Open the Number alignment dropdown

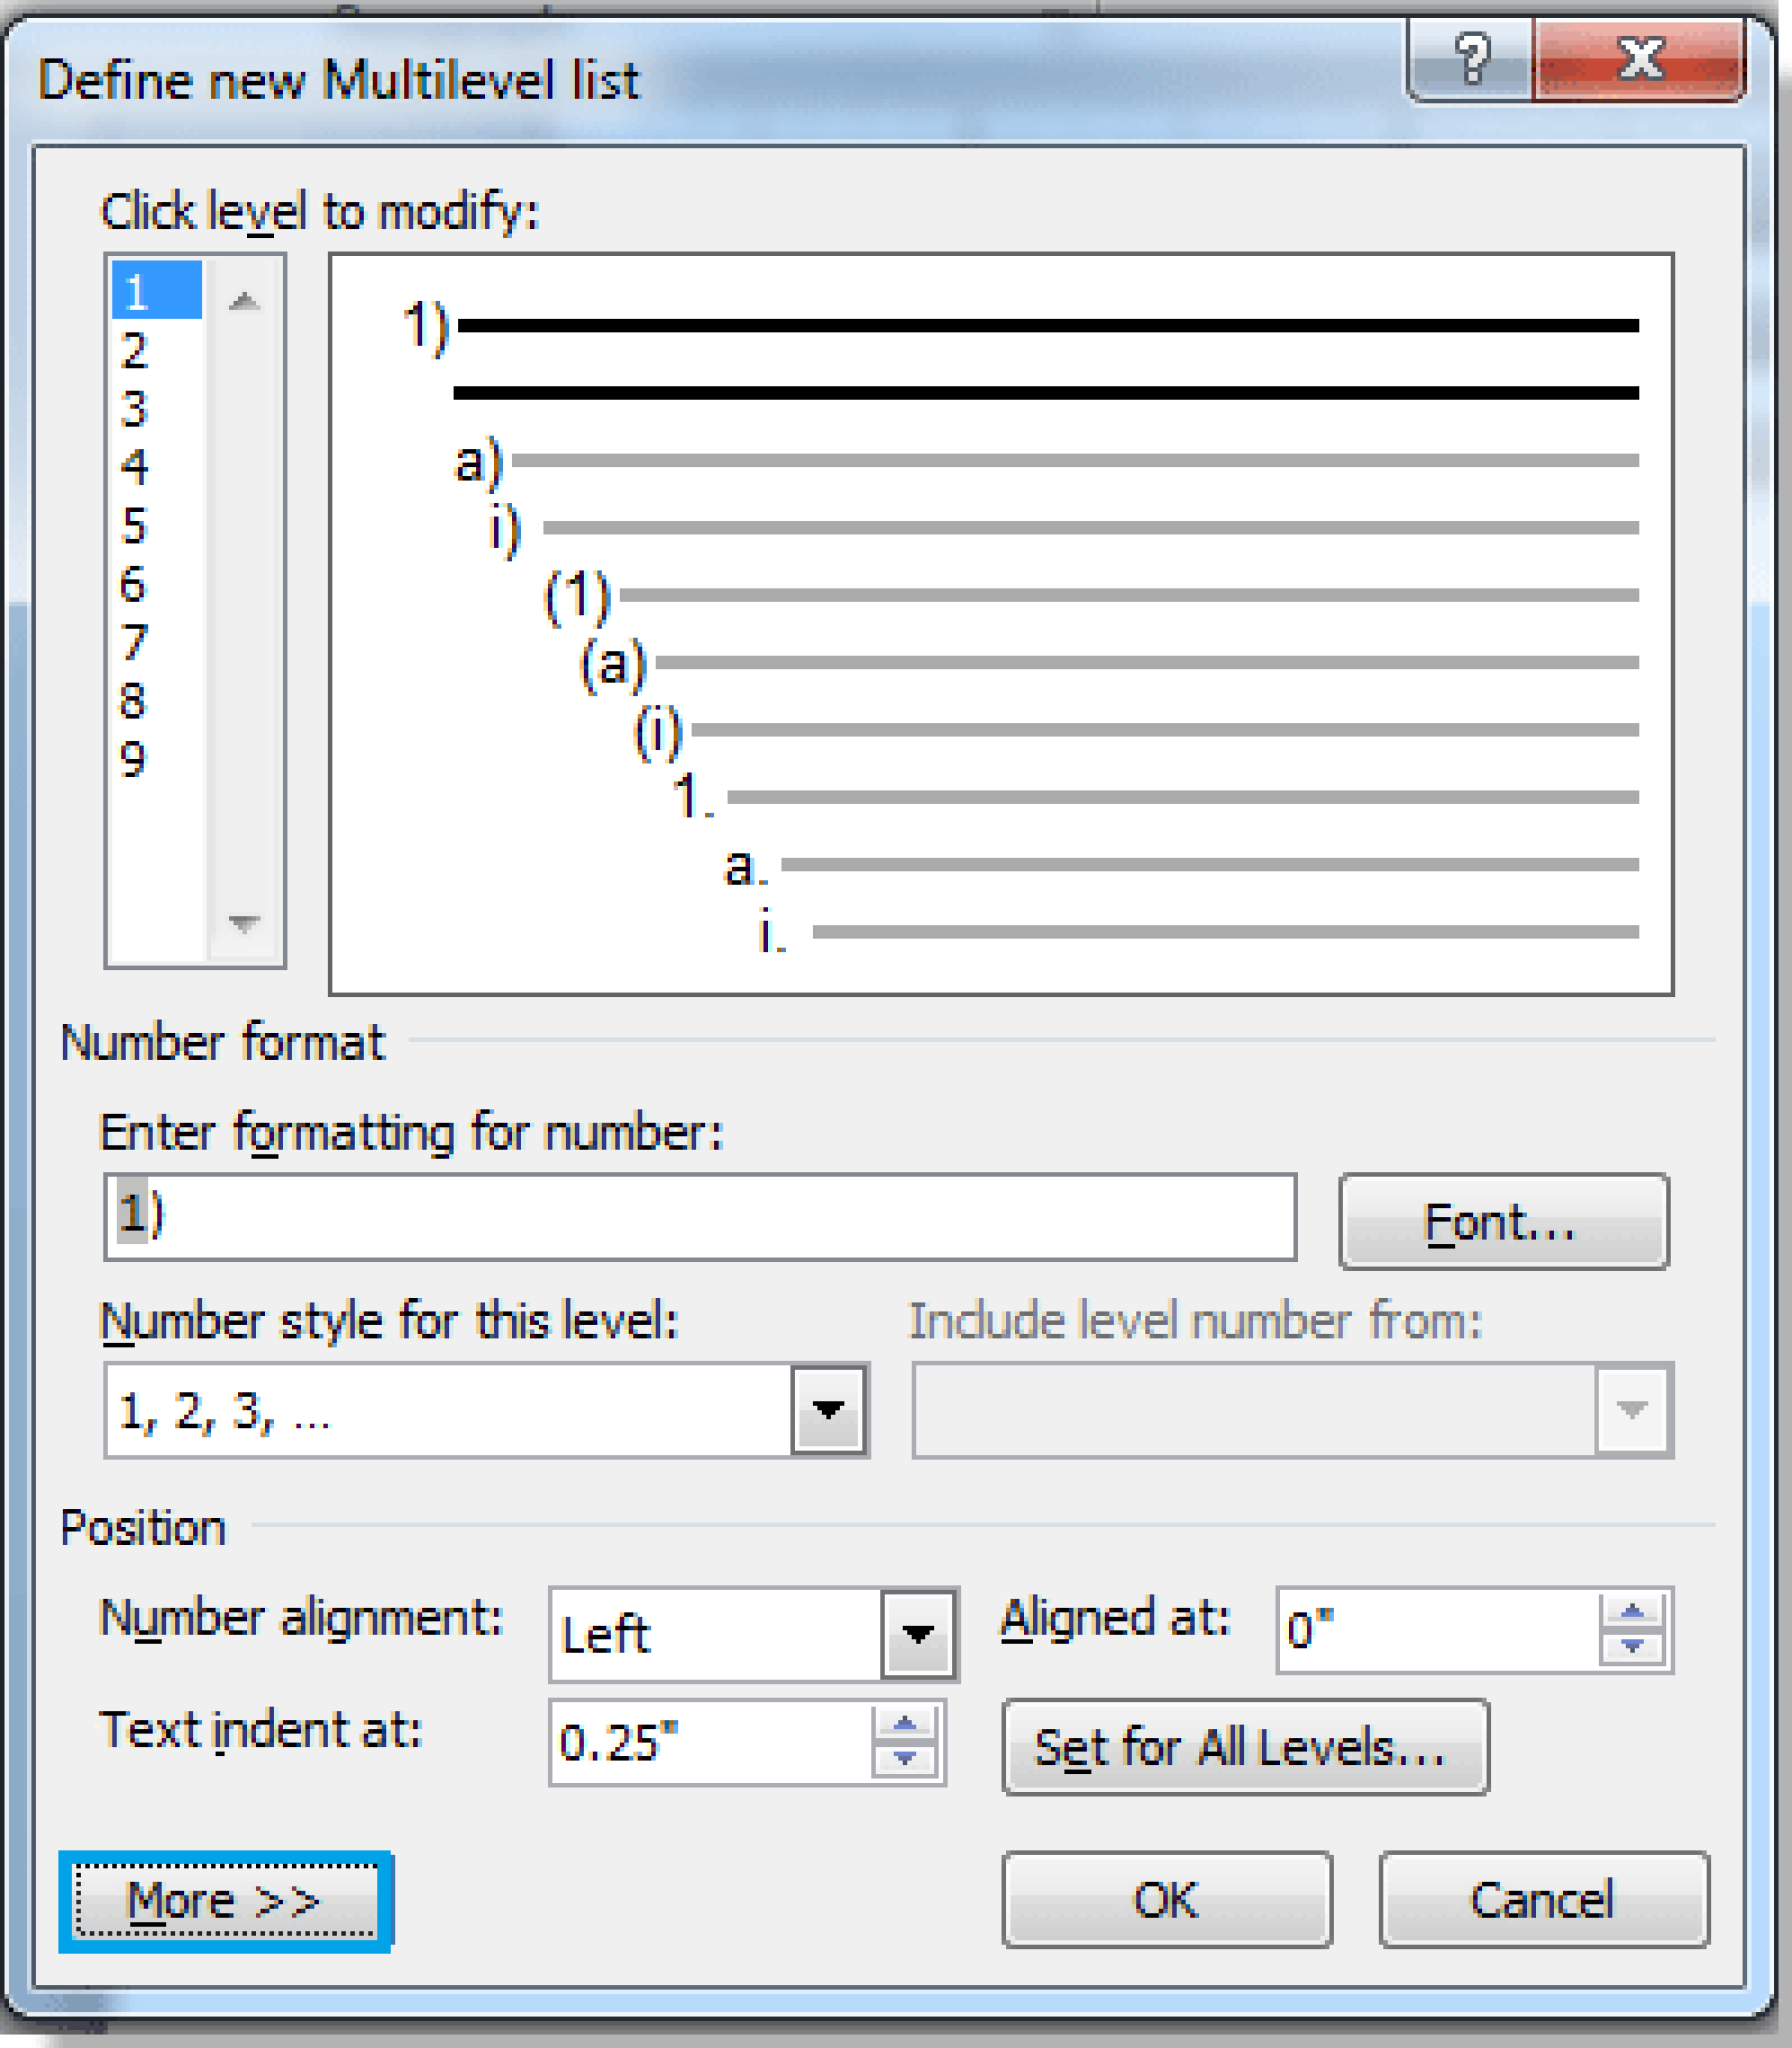(920, 1634)
